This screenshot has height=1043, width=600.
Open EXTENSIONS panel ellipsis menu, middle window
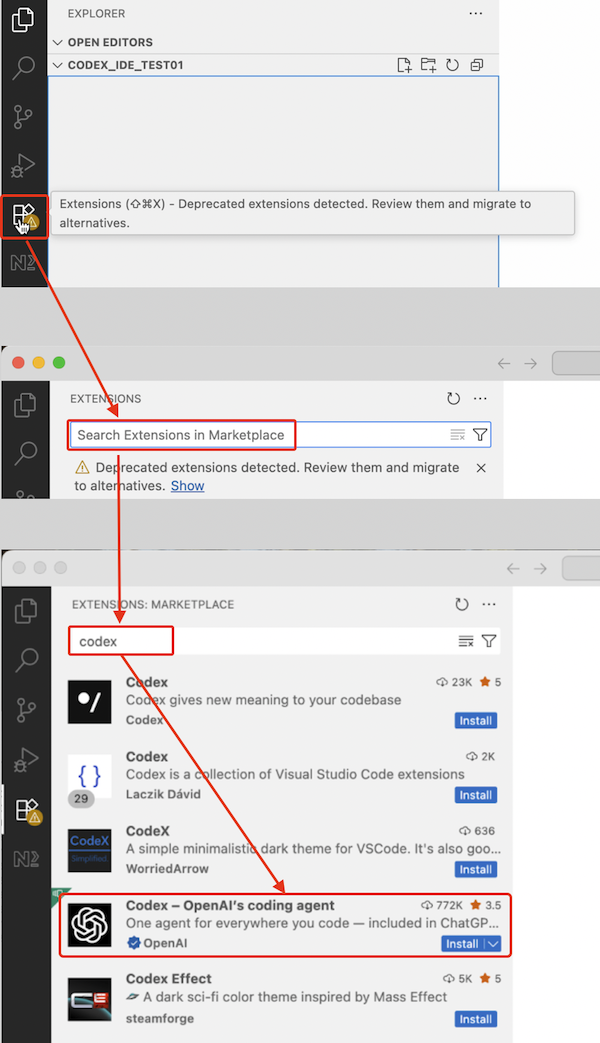[480, 398]
